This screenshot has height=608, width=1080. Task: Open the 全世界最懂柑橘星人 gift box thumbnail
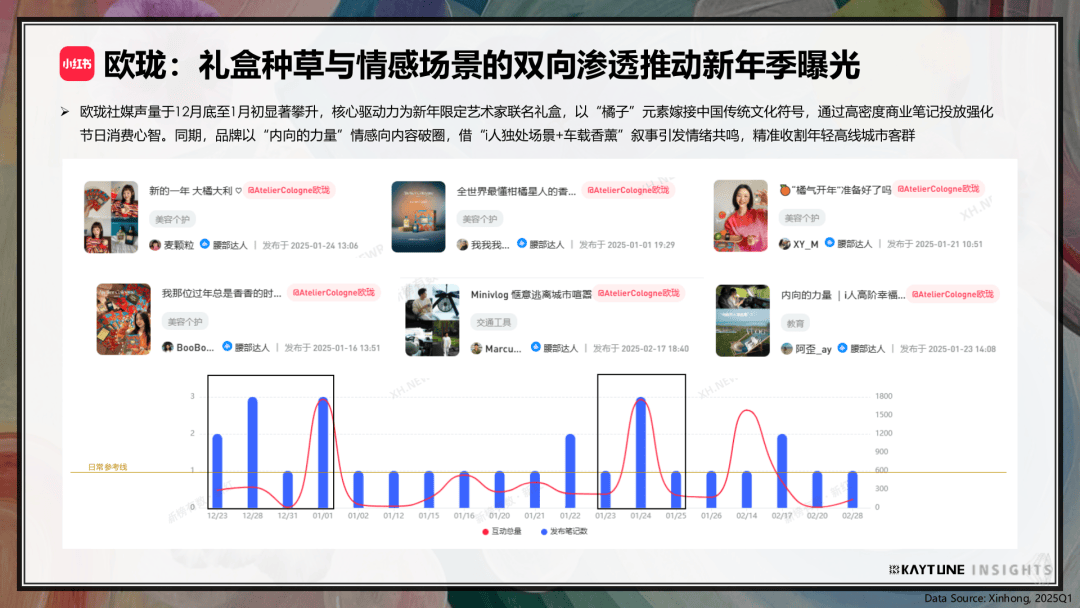pos(419,216)
